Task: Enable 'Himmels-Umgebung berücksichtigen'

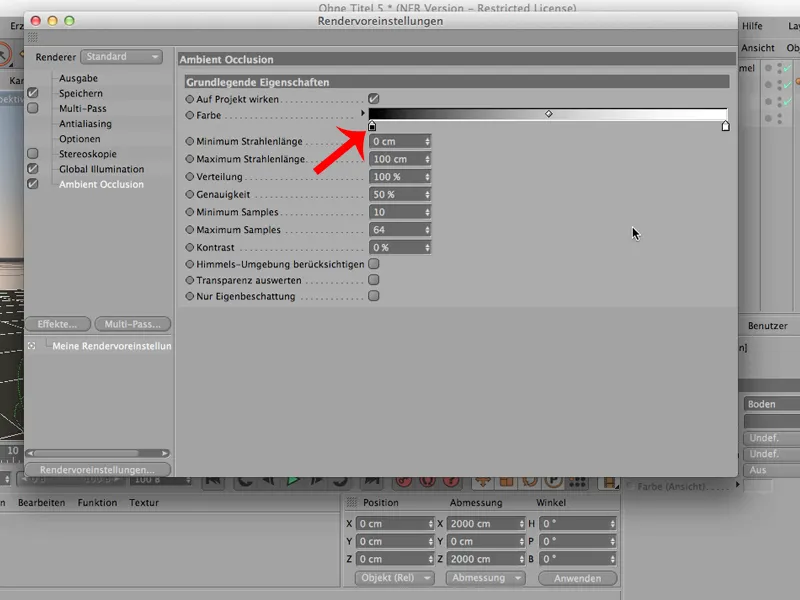Action: point(374,265)
